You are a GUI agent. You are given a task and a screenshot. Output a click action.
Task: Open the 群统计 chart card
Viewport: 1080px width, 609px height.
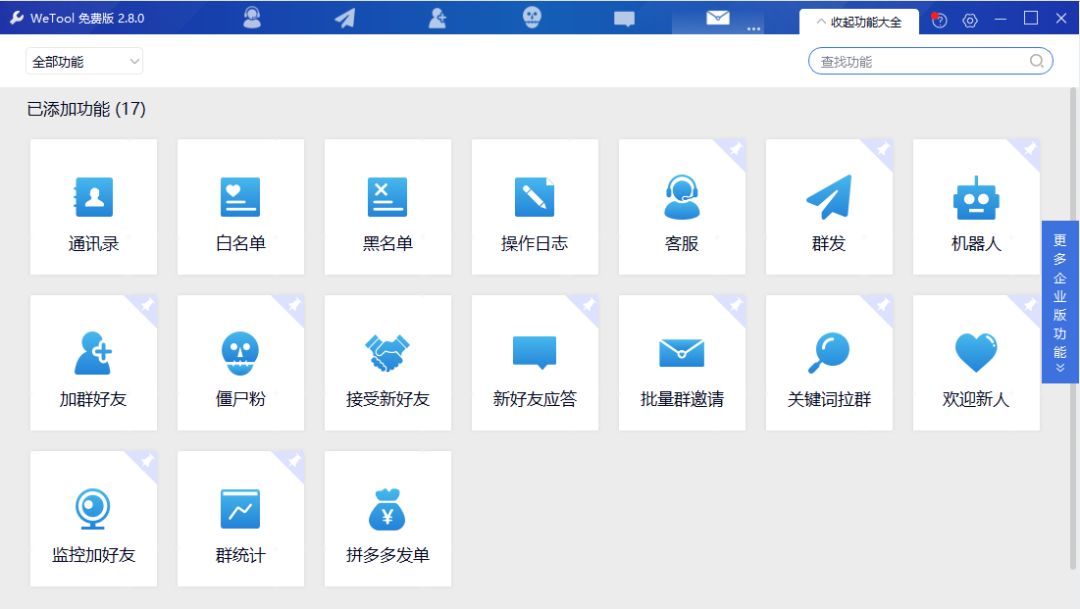point(240,519)
